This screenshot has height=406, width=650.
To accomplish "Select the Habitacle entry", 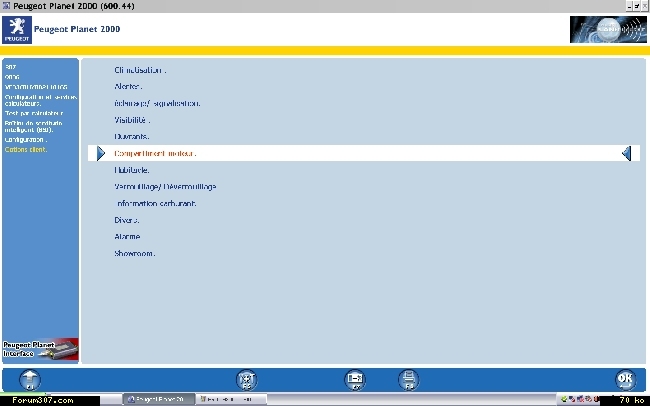I will [131, 170].
